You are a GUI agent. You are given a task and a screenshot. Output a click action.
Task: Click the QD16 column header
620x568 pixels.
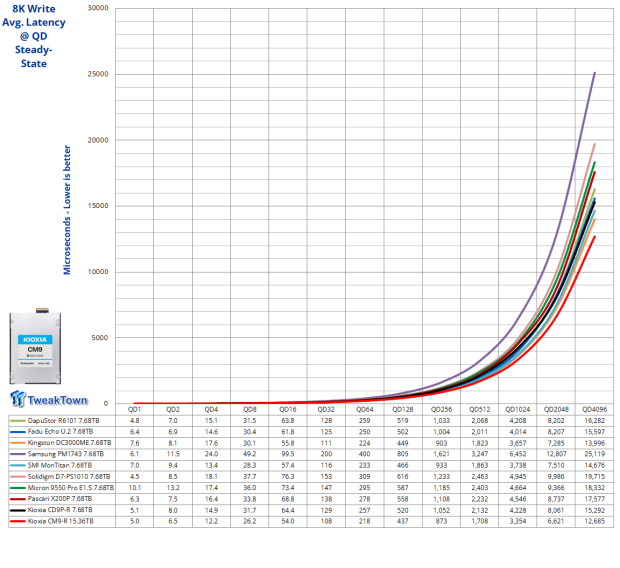[x=288, y=409]
